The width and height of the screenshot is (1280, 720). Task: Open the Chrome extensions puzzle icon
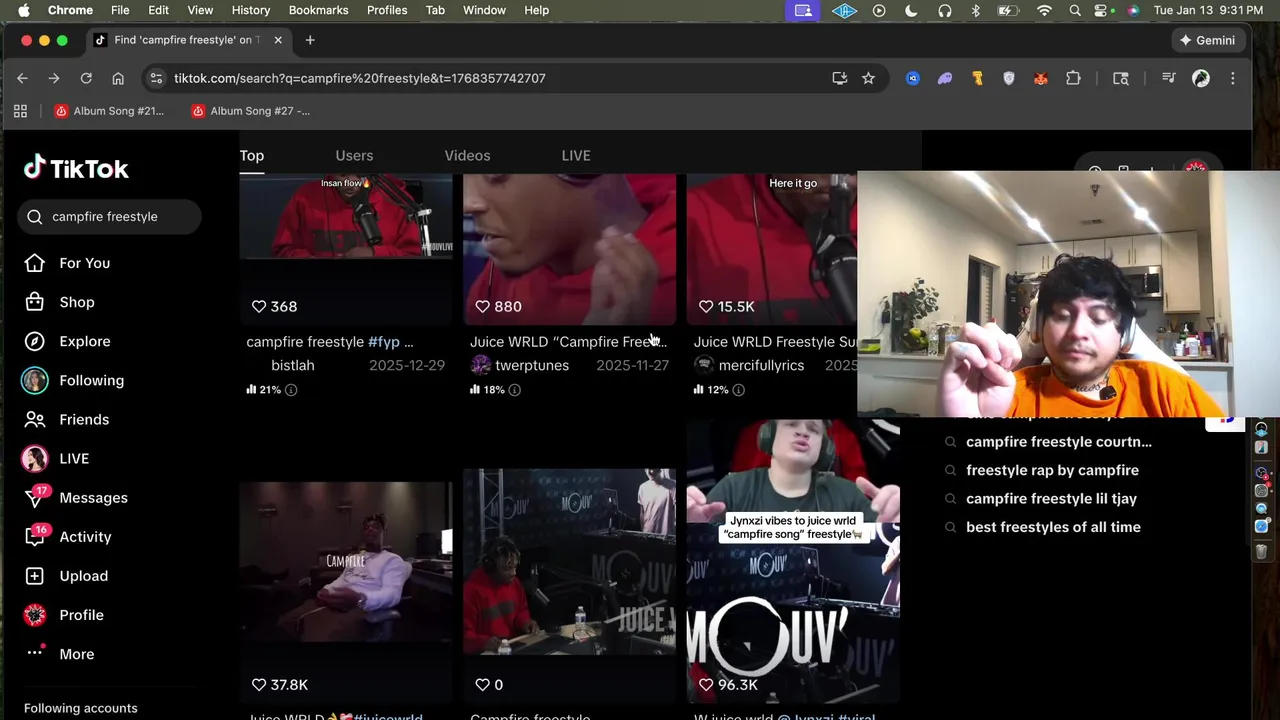point(1073,78)
